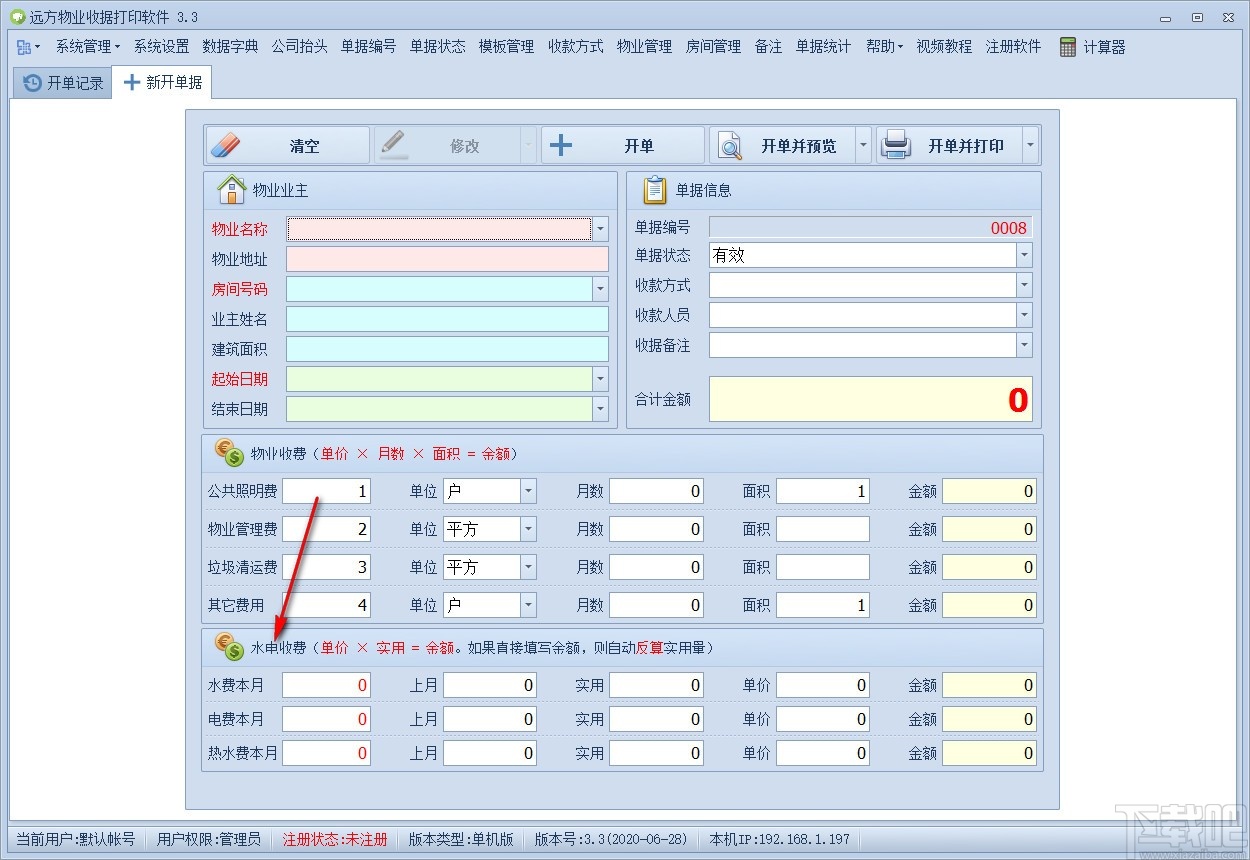Expand the 物业名称 dropdown
The width and height of the screenshot is (1250, 860).
(x=600, y=229)
